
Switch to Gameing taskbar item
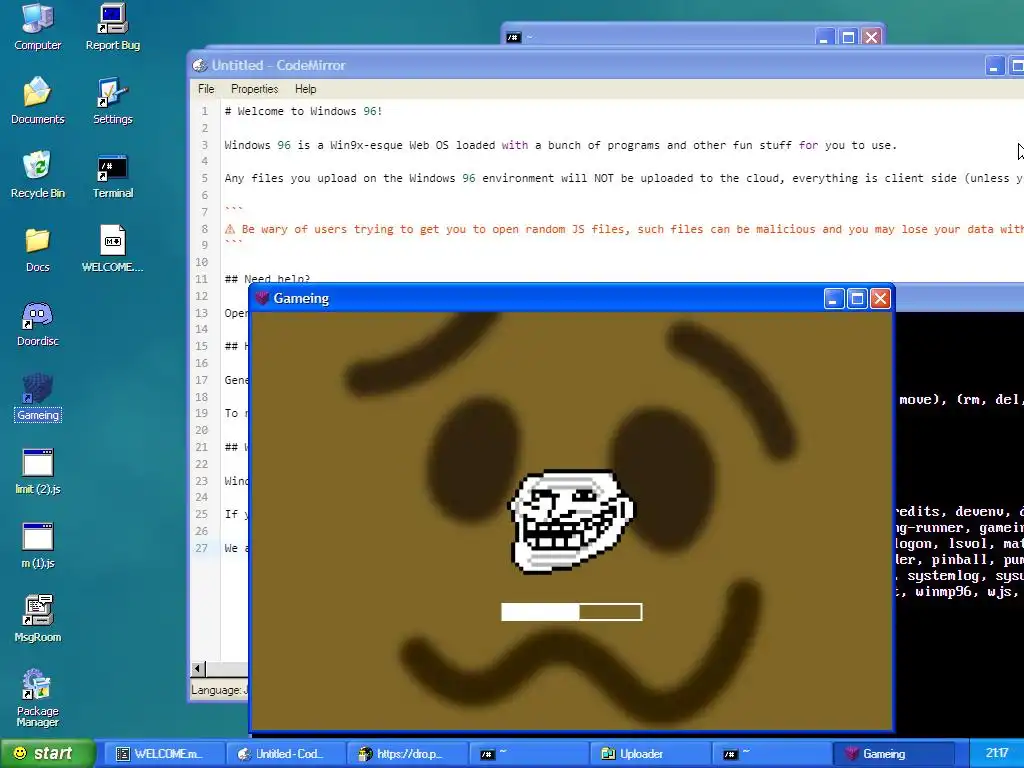(893, 754)
